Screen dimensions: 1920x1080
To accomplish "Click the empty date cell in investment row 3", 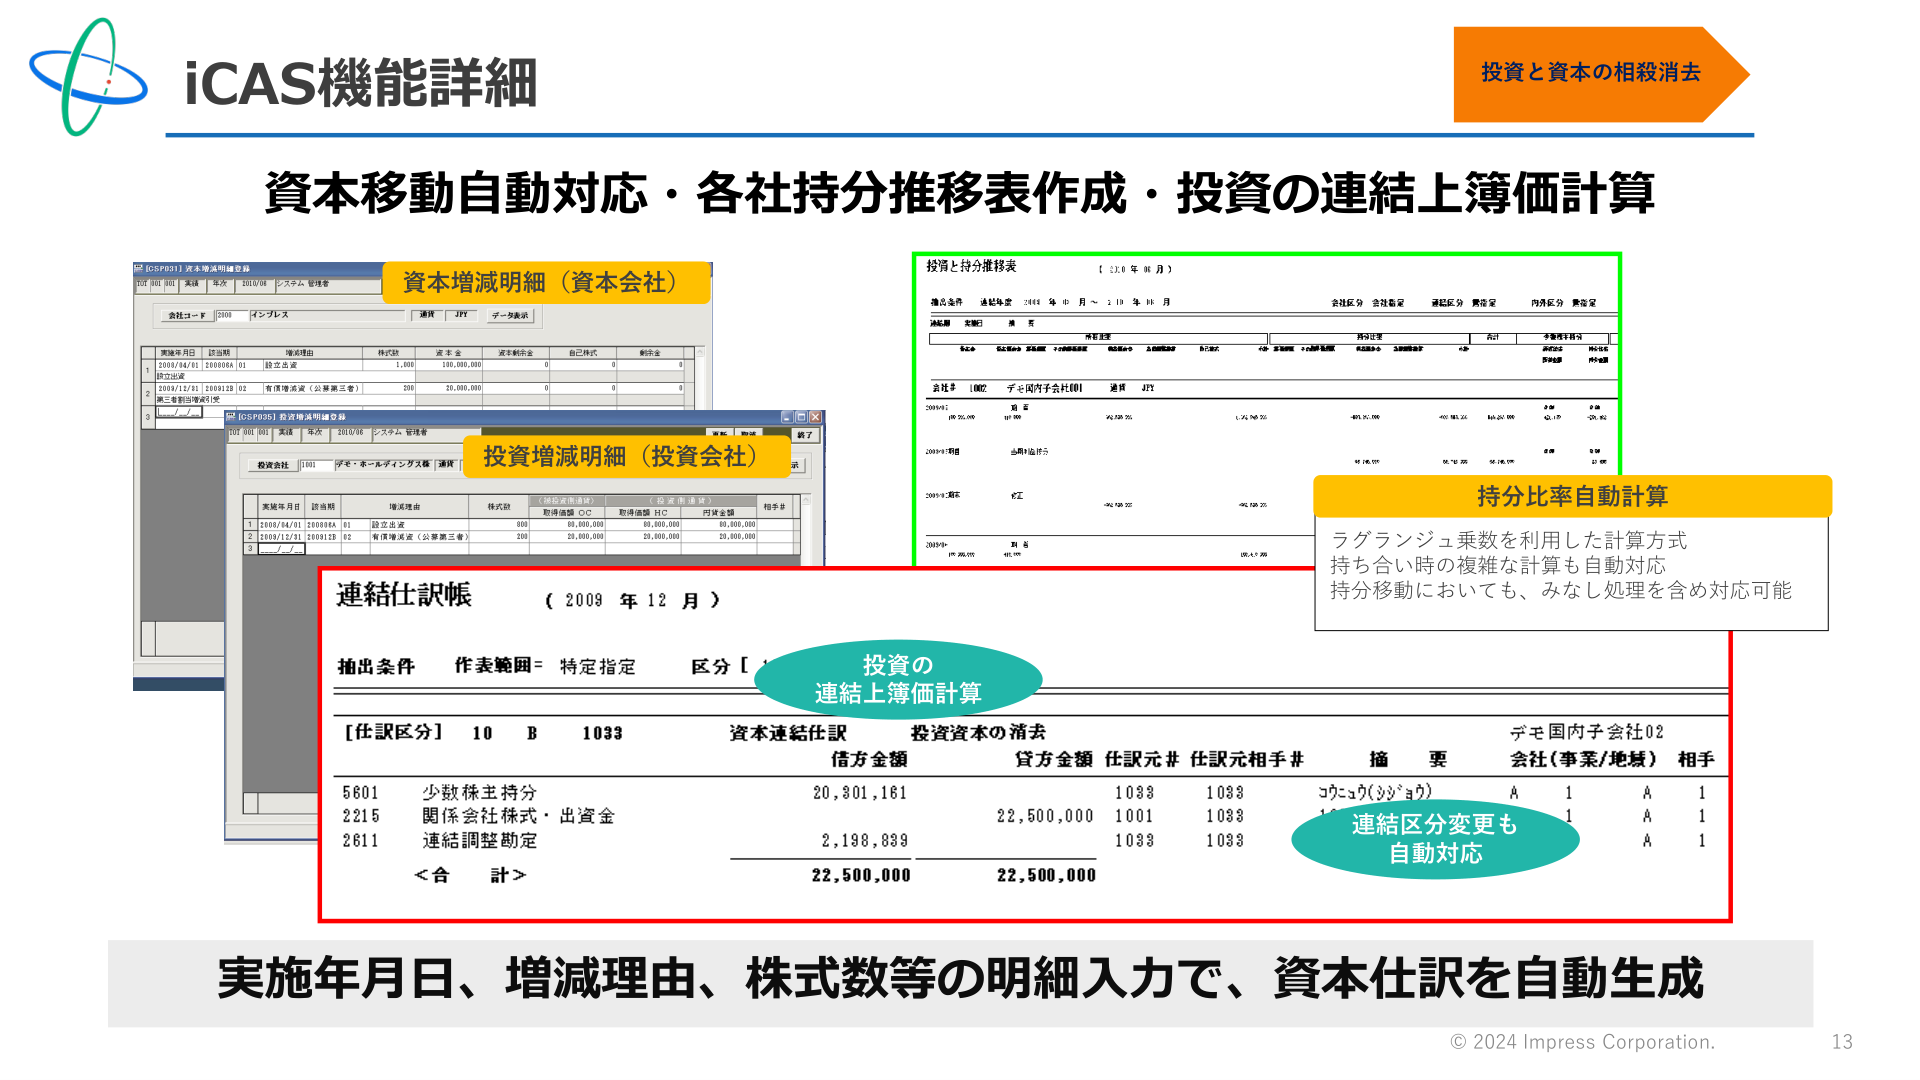I will click(281, 548).
